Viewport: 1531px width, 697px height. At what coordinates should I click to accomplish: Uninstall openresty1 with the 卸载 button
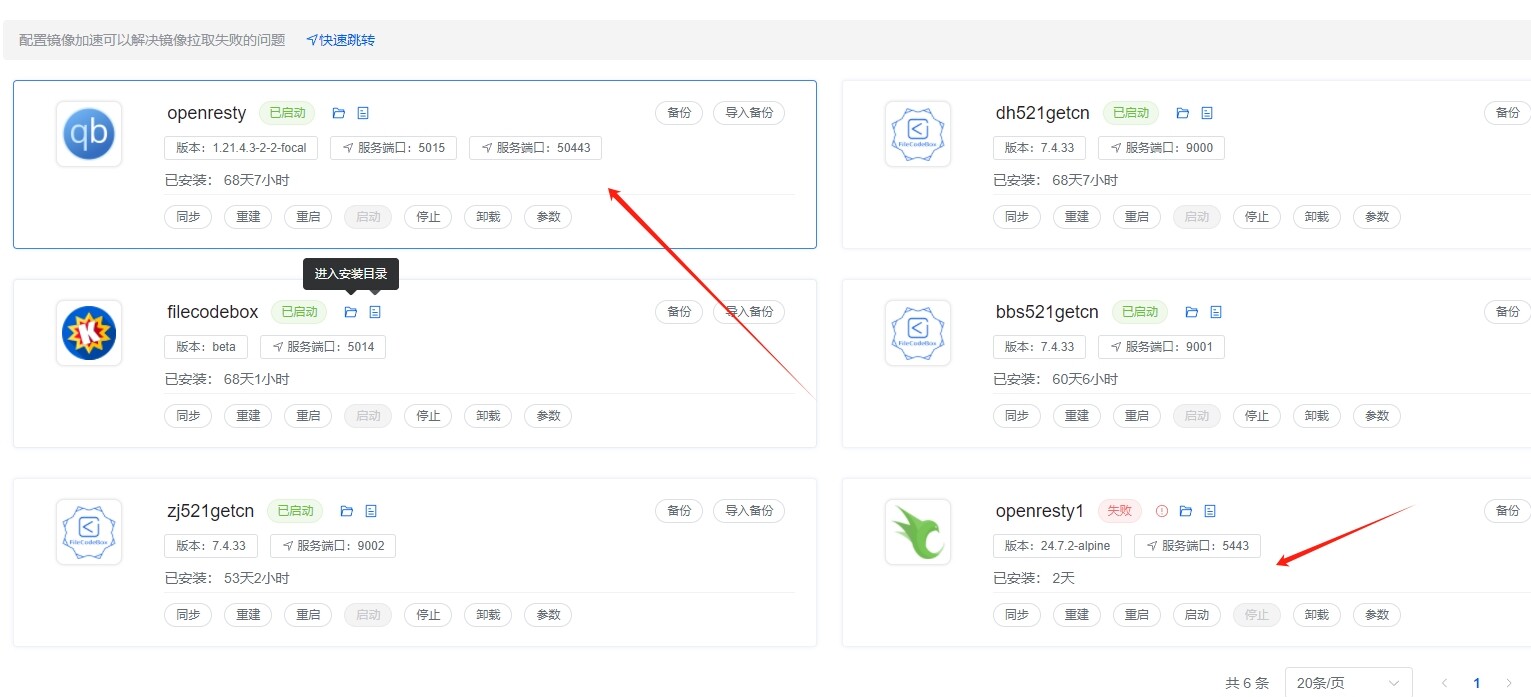pos(1317,615)
